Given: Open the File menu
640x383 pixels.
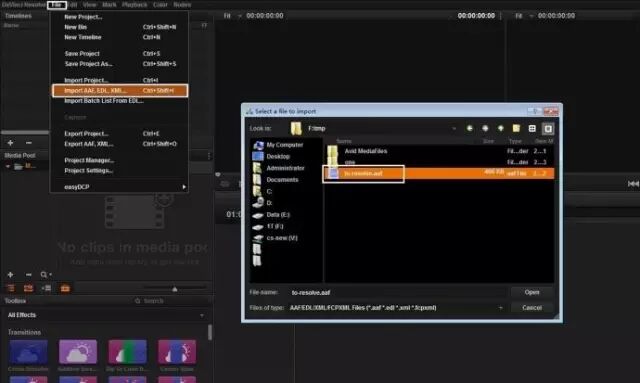Looking at the screenshot, I should point(57,5).
